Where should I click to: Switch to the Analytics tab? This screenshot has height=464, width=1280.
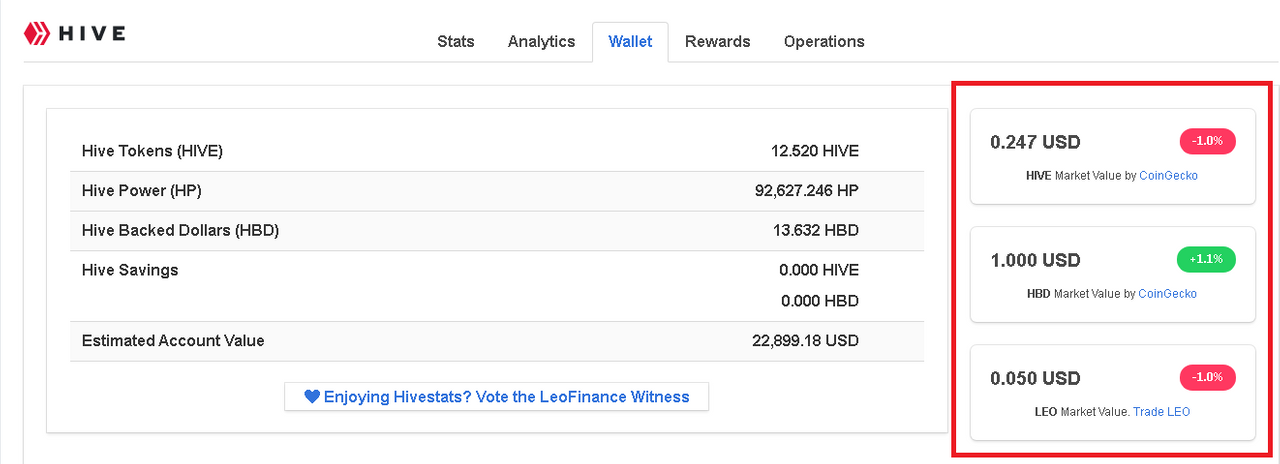541,41
